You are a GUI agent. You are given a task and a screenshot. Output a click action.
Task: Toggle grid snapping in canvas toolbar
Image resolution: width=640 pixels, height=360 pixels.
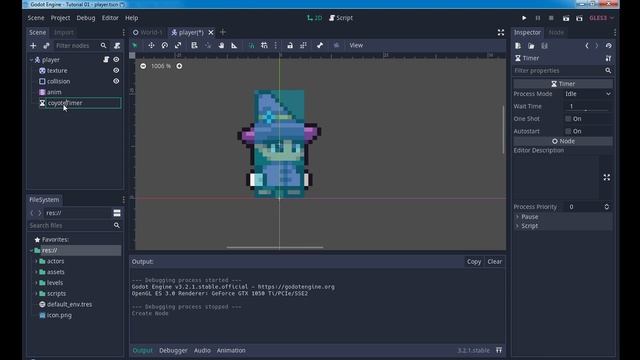[x=264, y=45]
